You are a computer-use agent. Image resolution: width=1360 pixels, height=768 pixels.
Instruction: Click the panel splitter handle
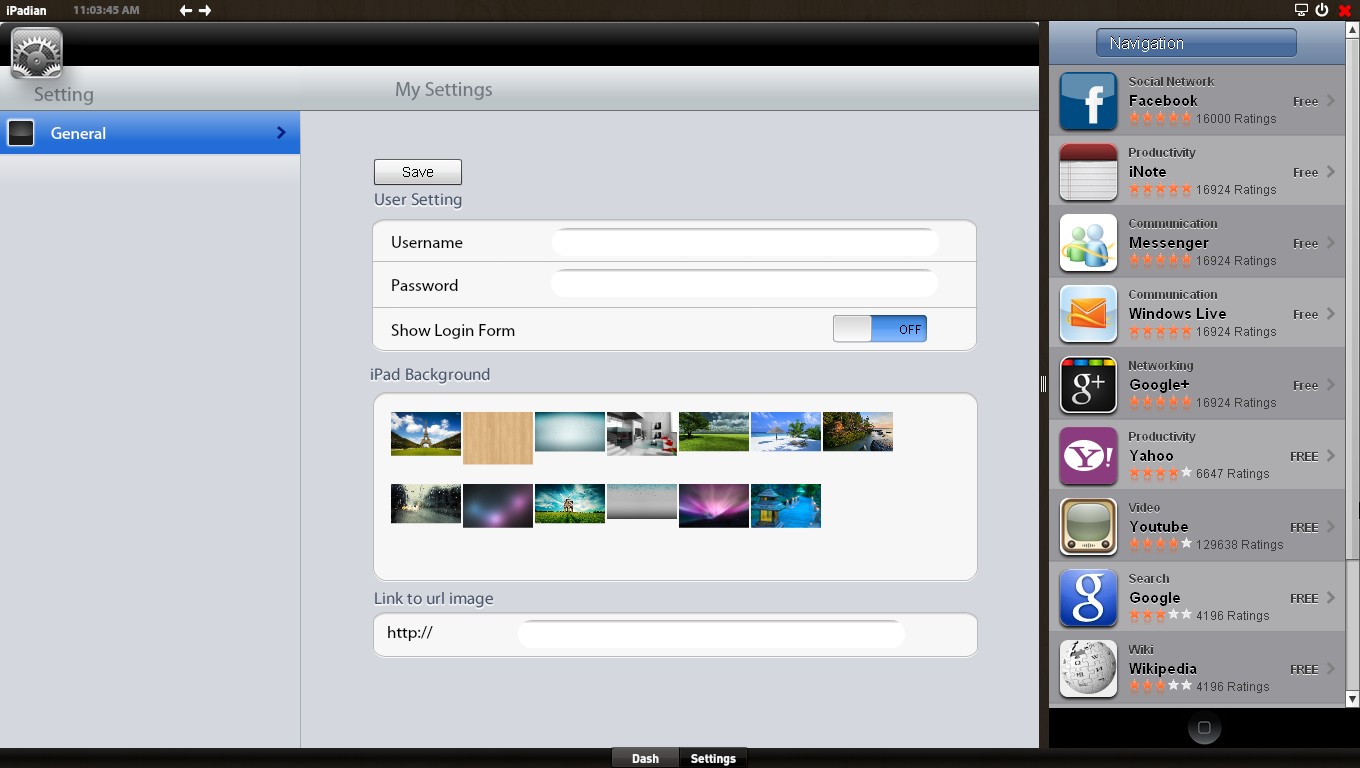(1043, 384)
